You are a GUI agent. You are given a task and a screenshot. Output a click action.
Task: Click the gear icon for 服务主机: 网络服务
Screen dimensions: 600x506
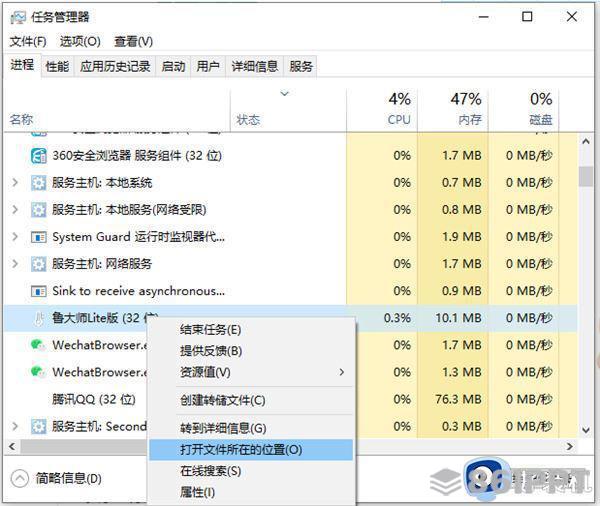[39, 264]
